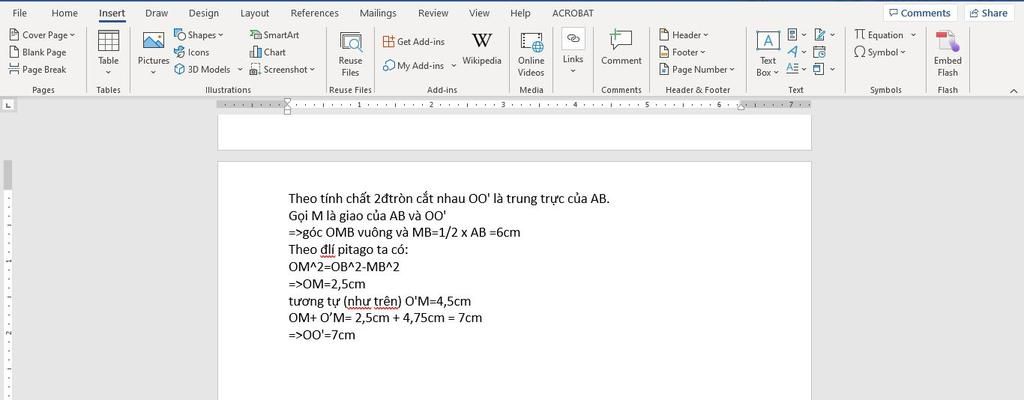Screen dimensions: 1024x400
Task: Click the WordArt icon
Action: point(792,52)
